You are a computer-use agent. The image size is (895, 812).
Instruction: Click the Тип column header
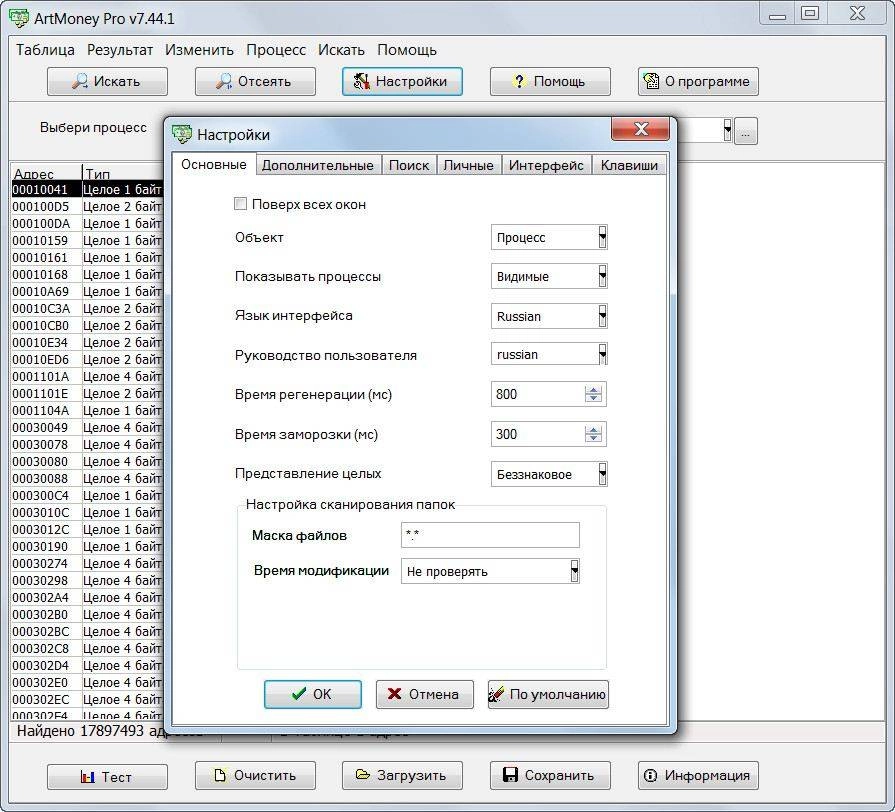[123, 173]
